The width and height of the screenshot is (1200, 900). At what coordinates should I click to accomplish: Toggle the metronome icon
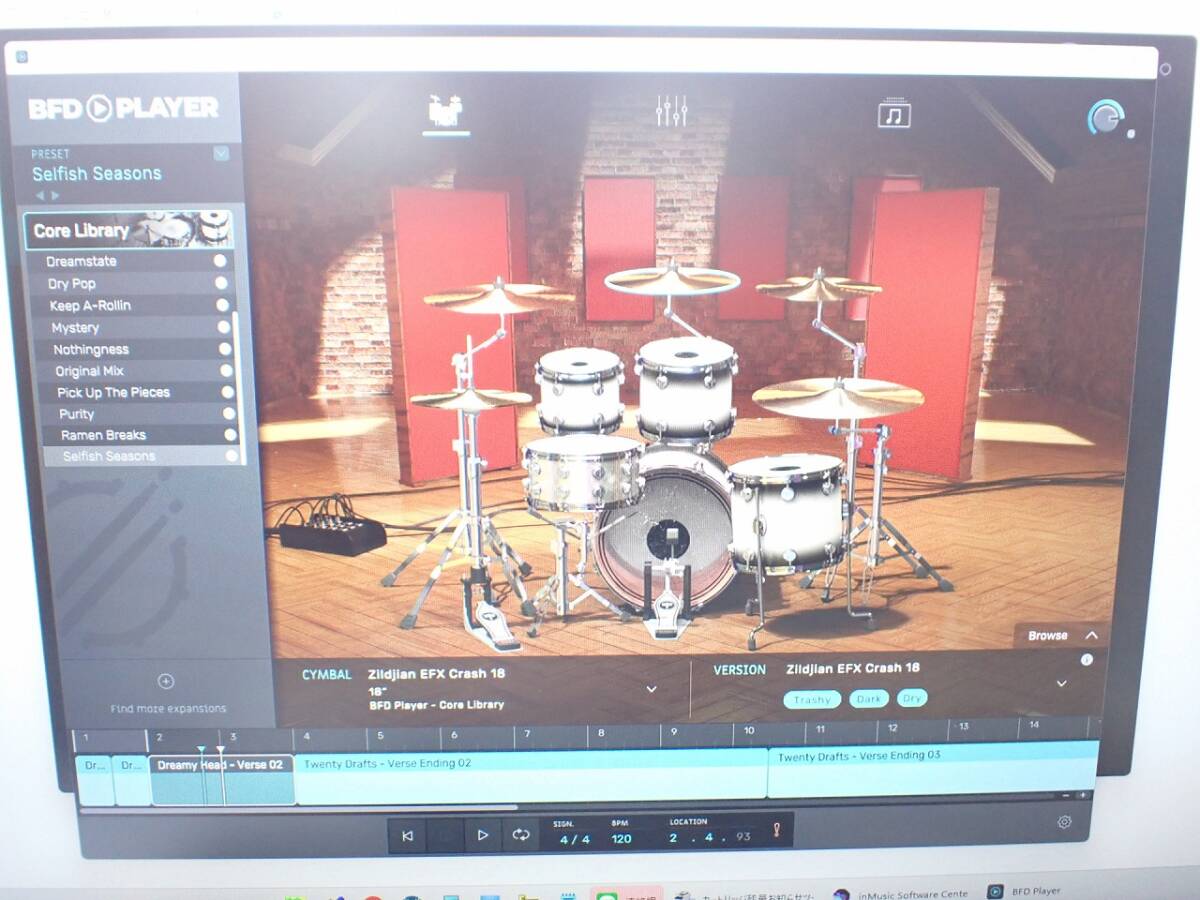[775, 830]
